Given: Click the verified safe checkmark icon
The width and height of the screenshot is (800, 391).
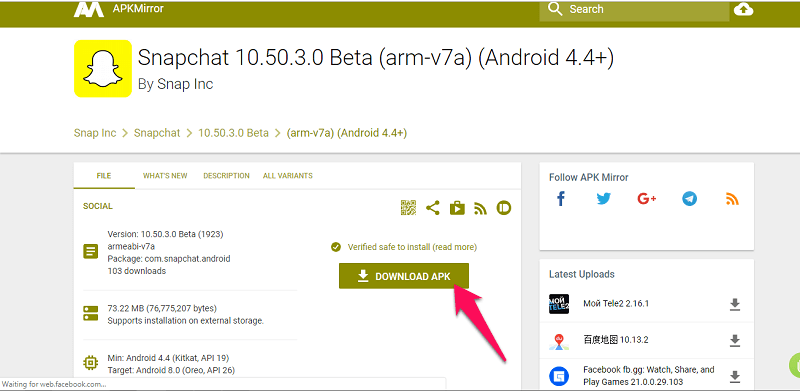Looking at the screenshot, I should [336, 247].
